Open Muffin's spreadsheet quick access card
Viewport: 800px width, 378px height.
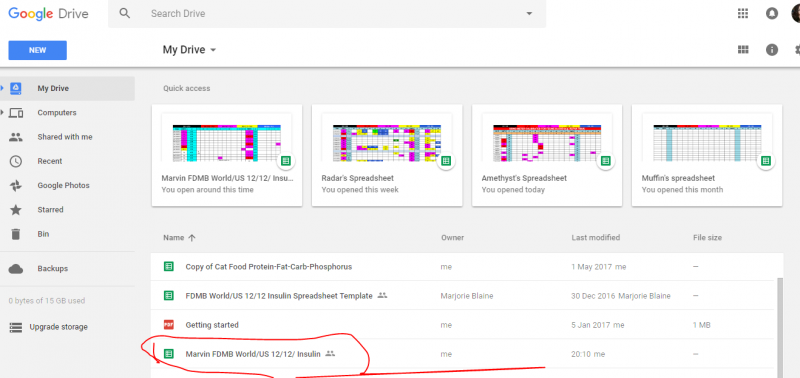[x=707, y=156]
